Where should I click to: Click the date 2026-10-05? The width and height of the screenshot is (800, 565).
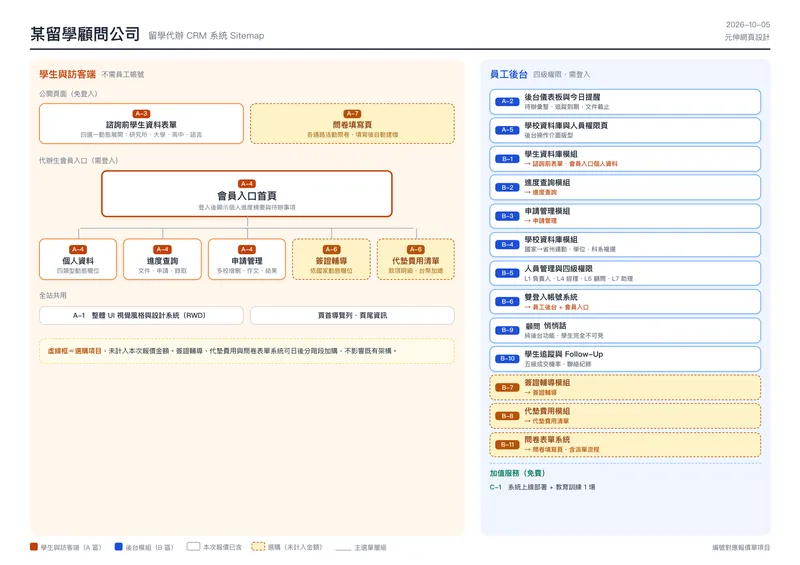pyautogui.click(x=748, y=24)
